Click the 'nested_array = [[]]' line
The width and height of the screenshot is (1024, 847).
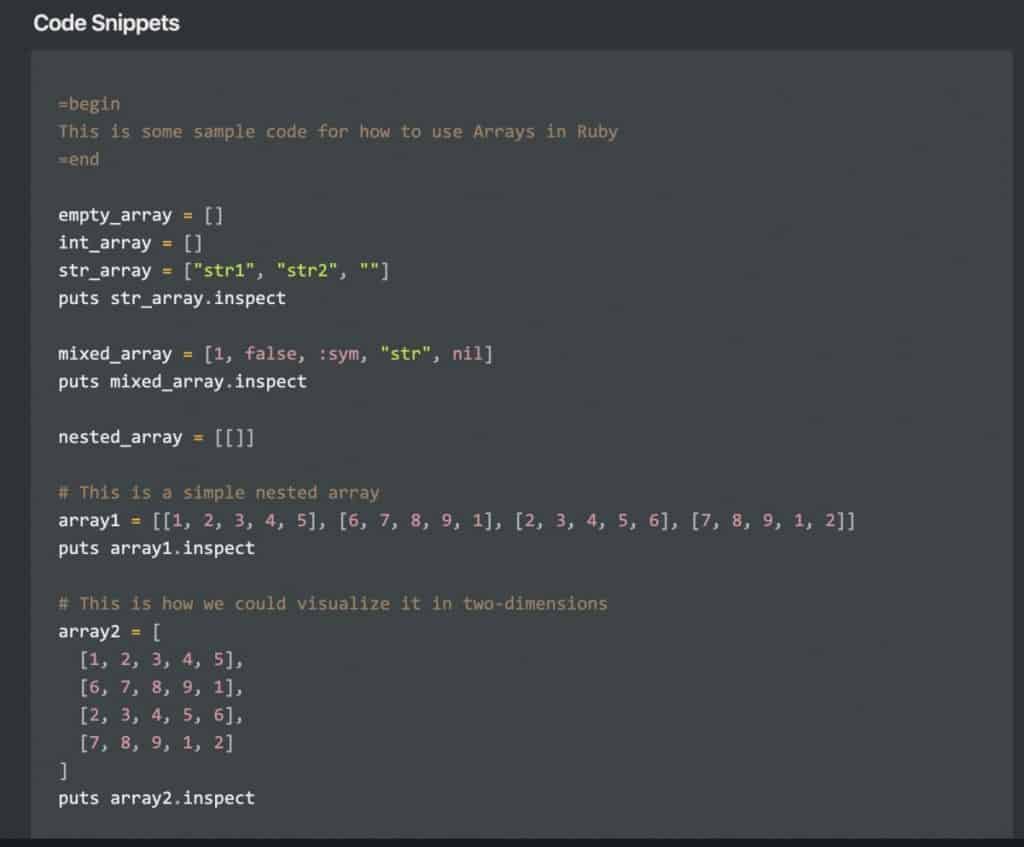156,437
